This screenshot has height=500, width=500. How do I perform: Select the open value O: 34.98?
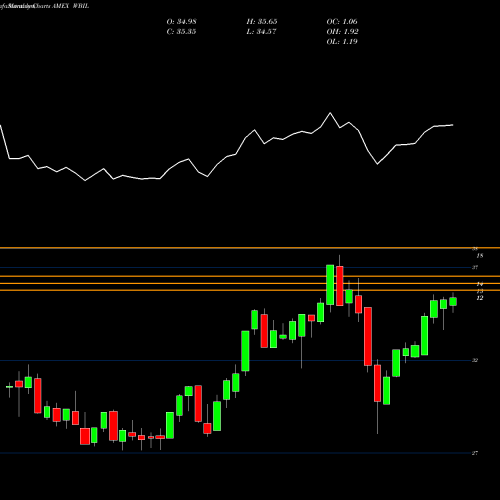coord(182,22)
